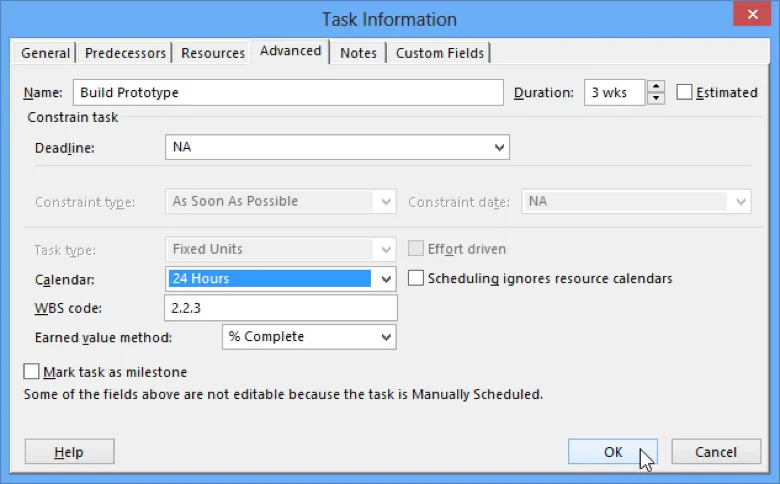Switch to the General tab
780x484 pixels.
pos(46,53)
